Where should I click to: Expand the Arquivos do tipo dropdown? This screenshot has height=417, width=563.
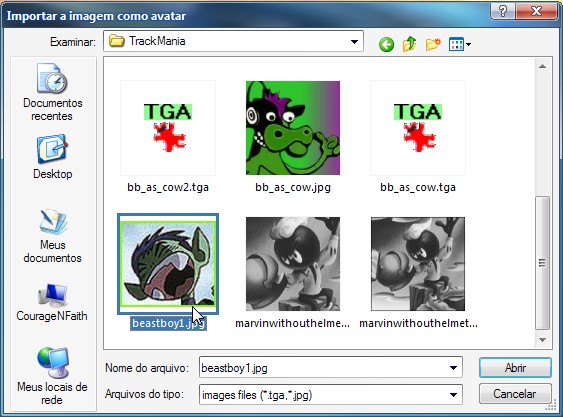pos(453,395)
